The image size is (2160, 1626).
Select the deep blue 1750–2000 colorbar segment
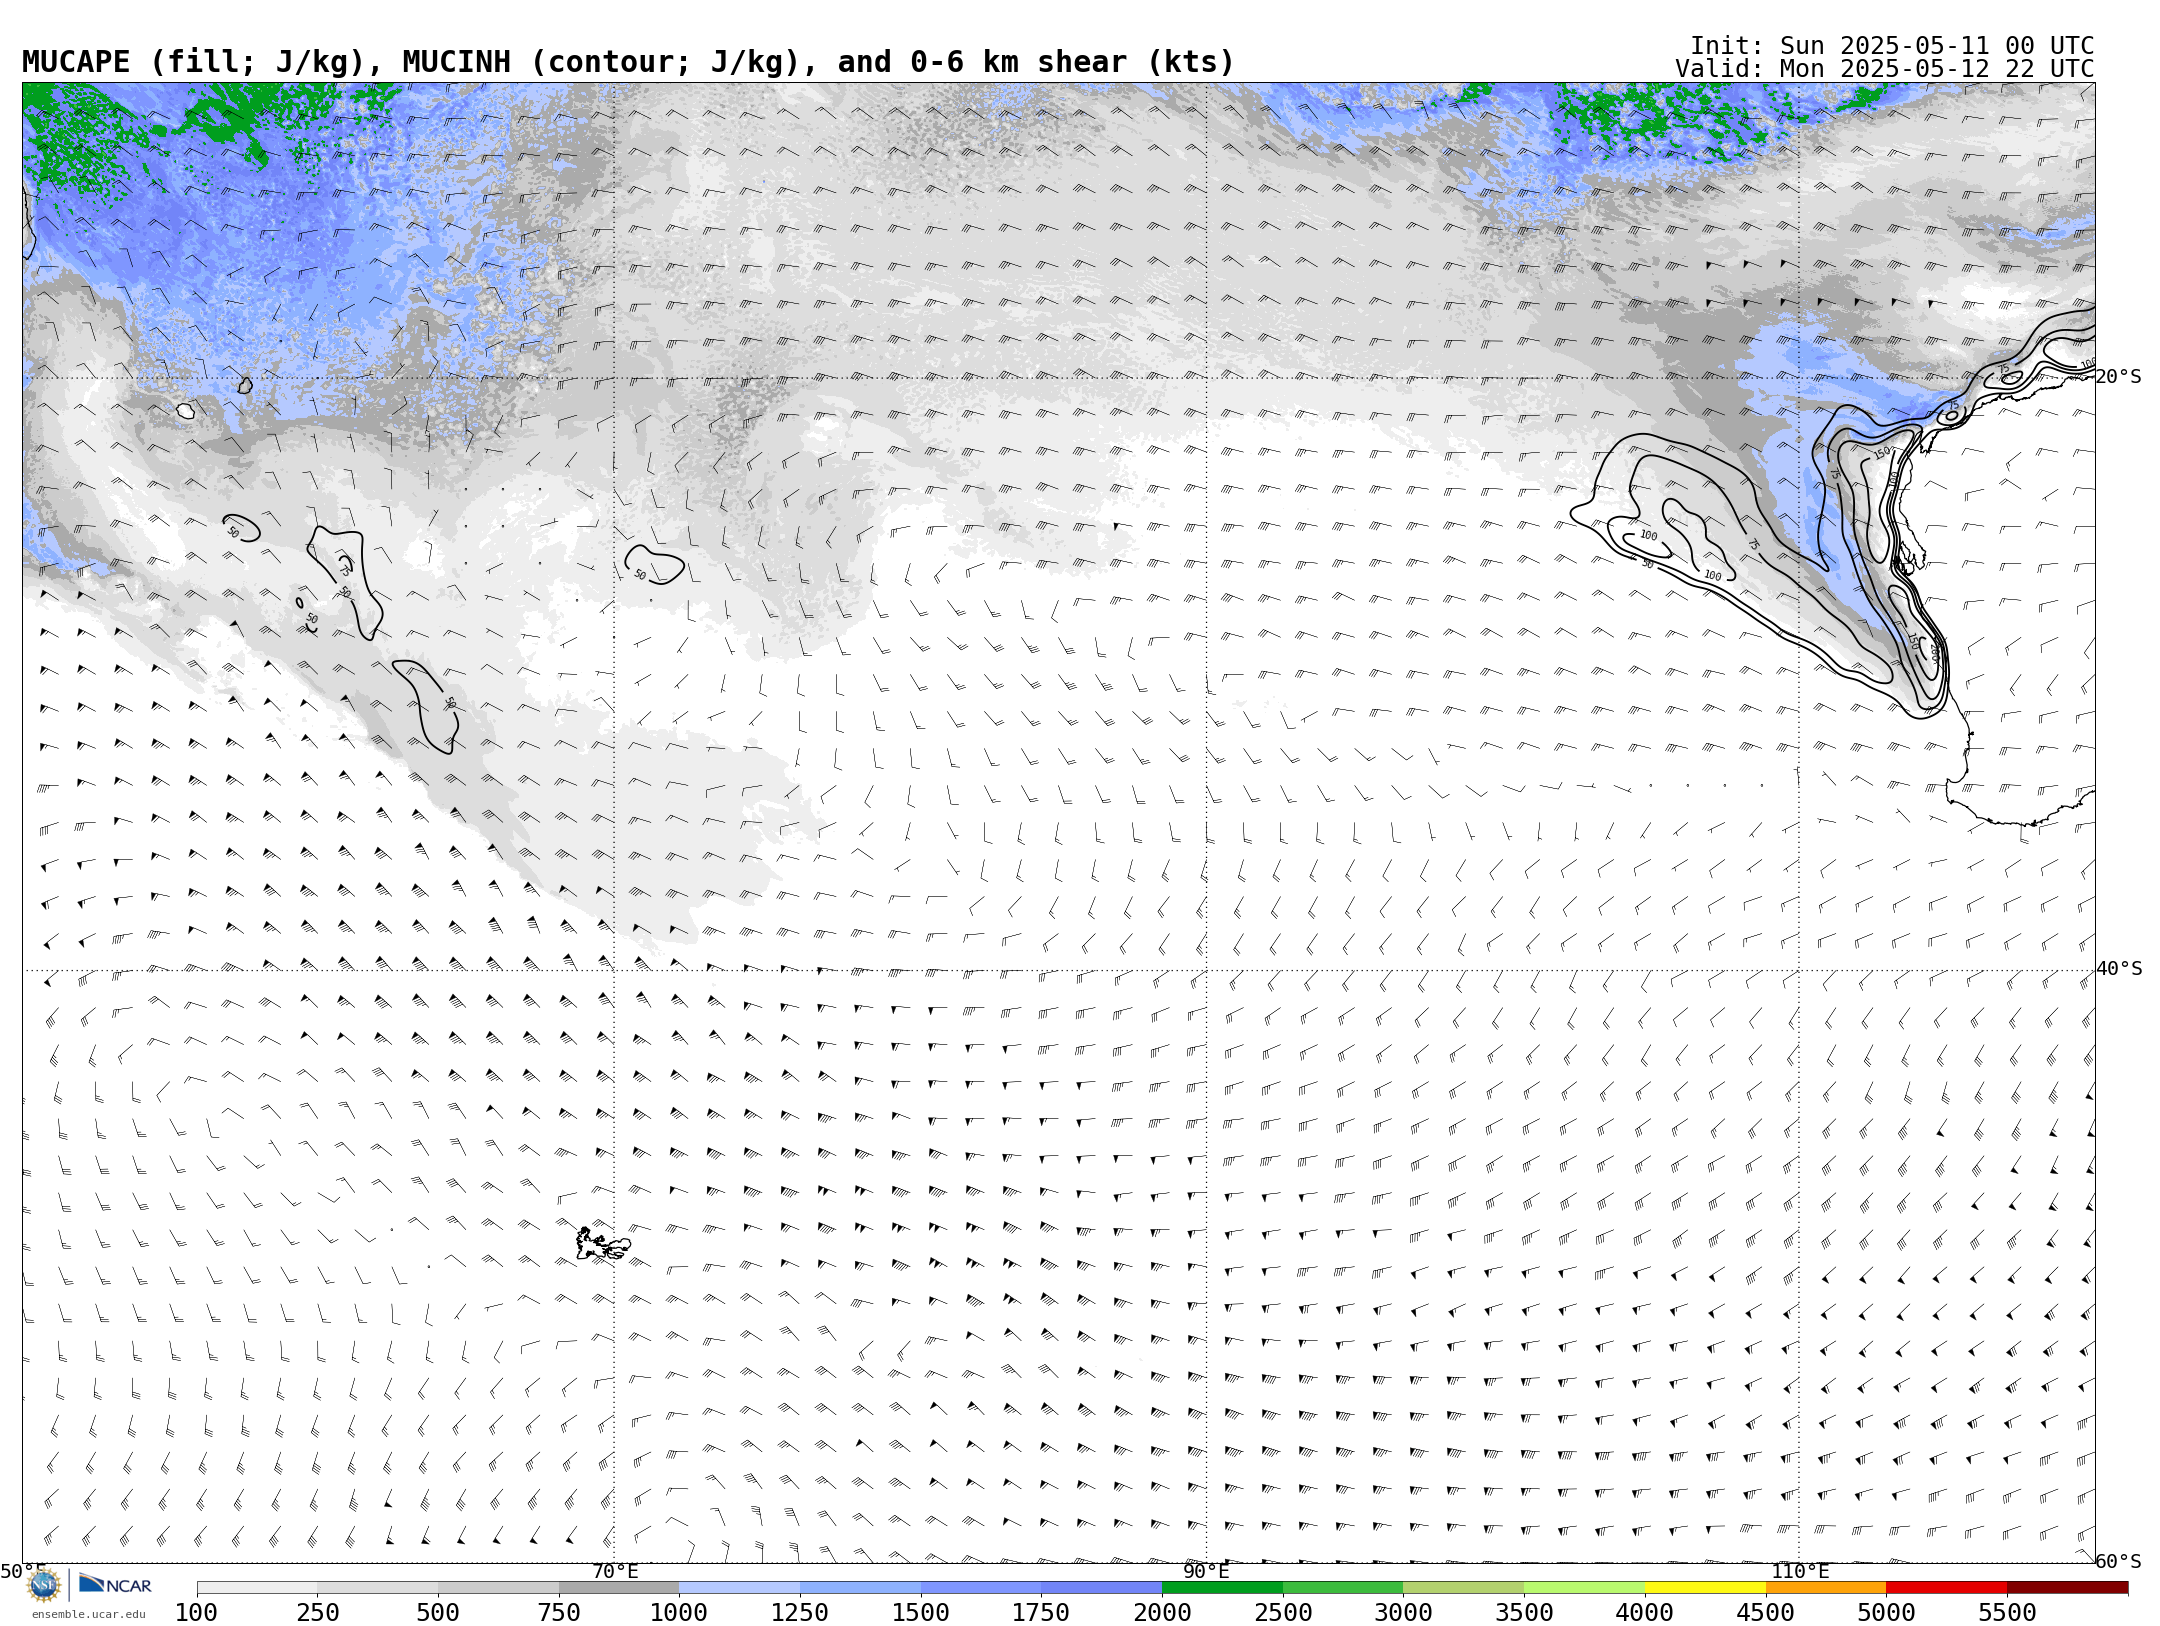point(1101,1588)
